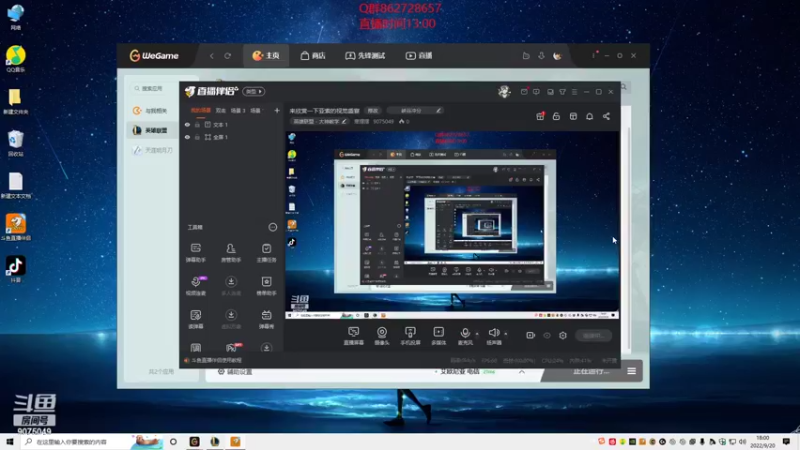This screenshot has height=450, width=800.
Task: Switch to the last scene tab
Action: [256, 110]
